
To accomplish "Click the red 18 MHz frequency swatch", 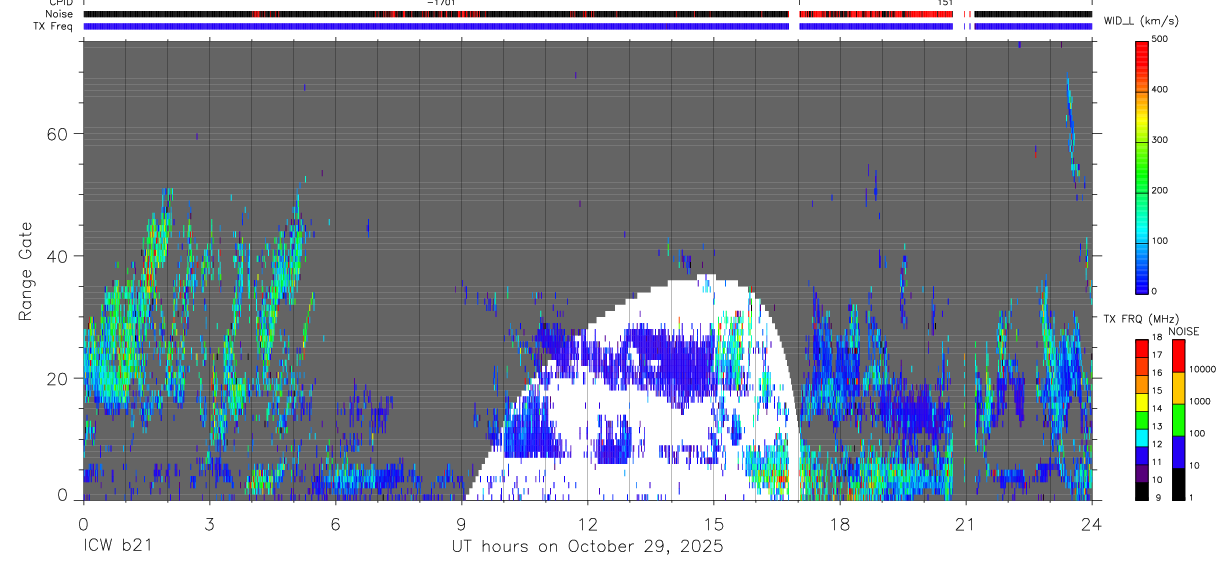I will (x=1142, y=348).
